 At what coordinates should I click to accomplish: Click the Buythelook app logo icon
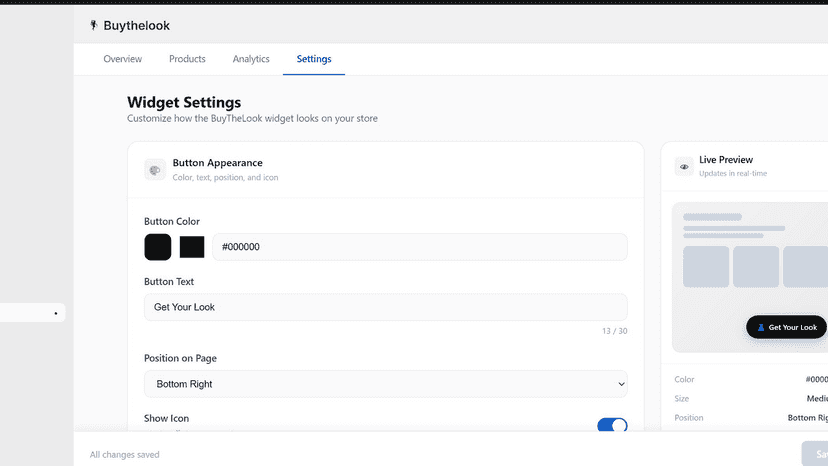click(x=93, y=25)
